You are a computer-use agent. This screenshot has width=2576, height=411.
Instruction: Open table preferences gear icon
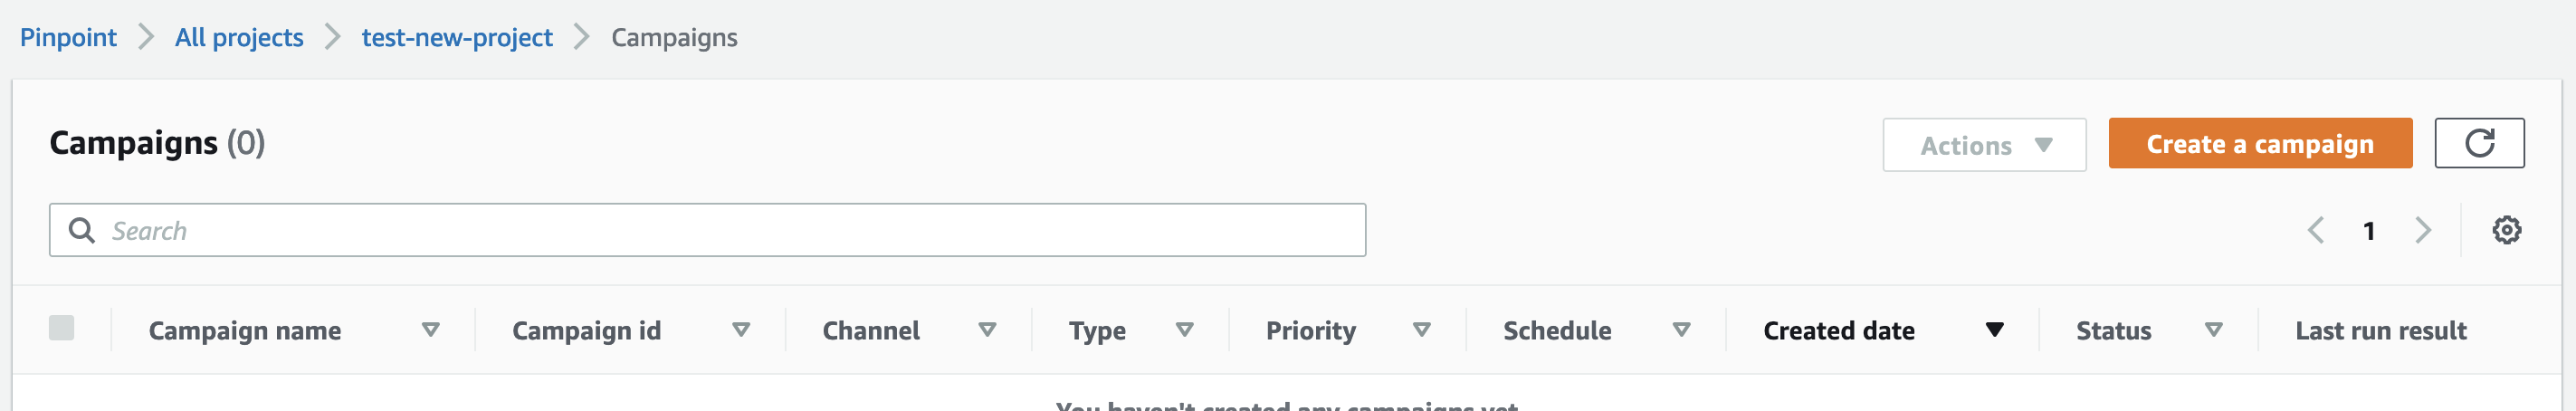(2506, 230)
